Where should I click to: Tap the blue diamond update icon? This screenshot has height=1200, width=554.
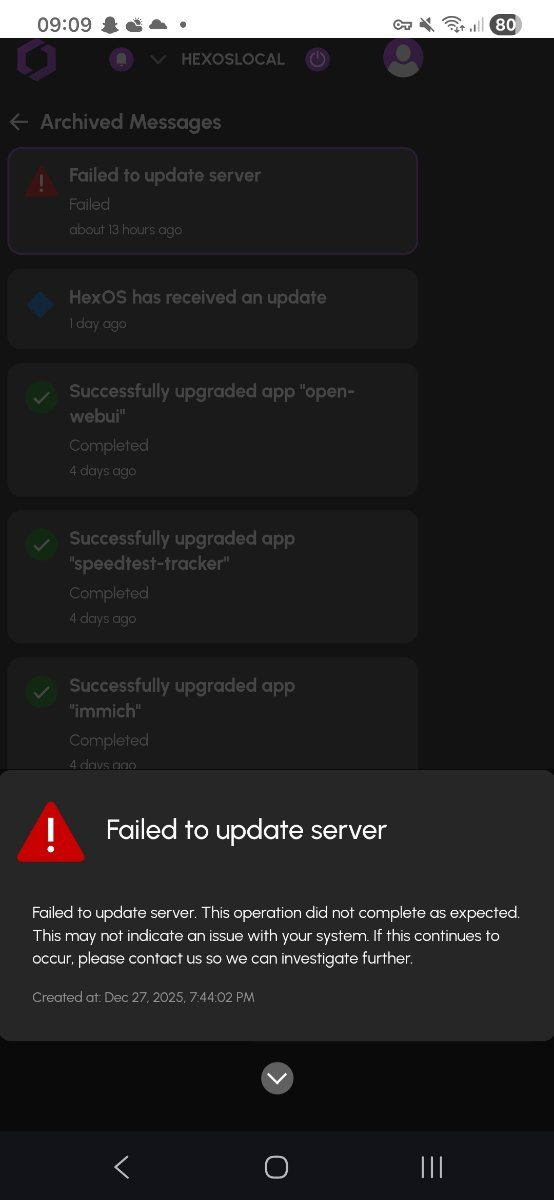pos(40,304)
